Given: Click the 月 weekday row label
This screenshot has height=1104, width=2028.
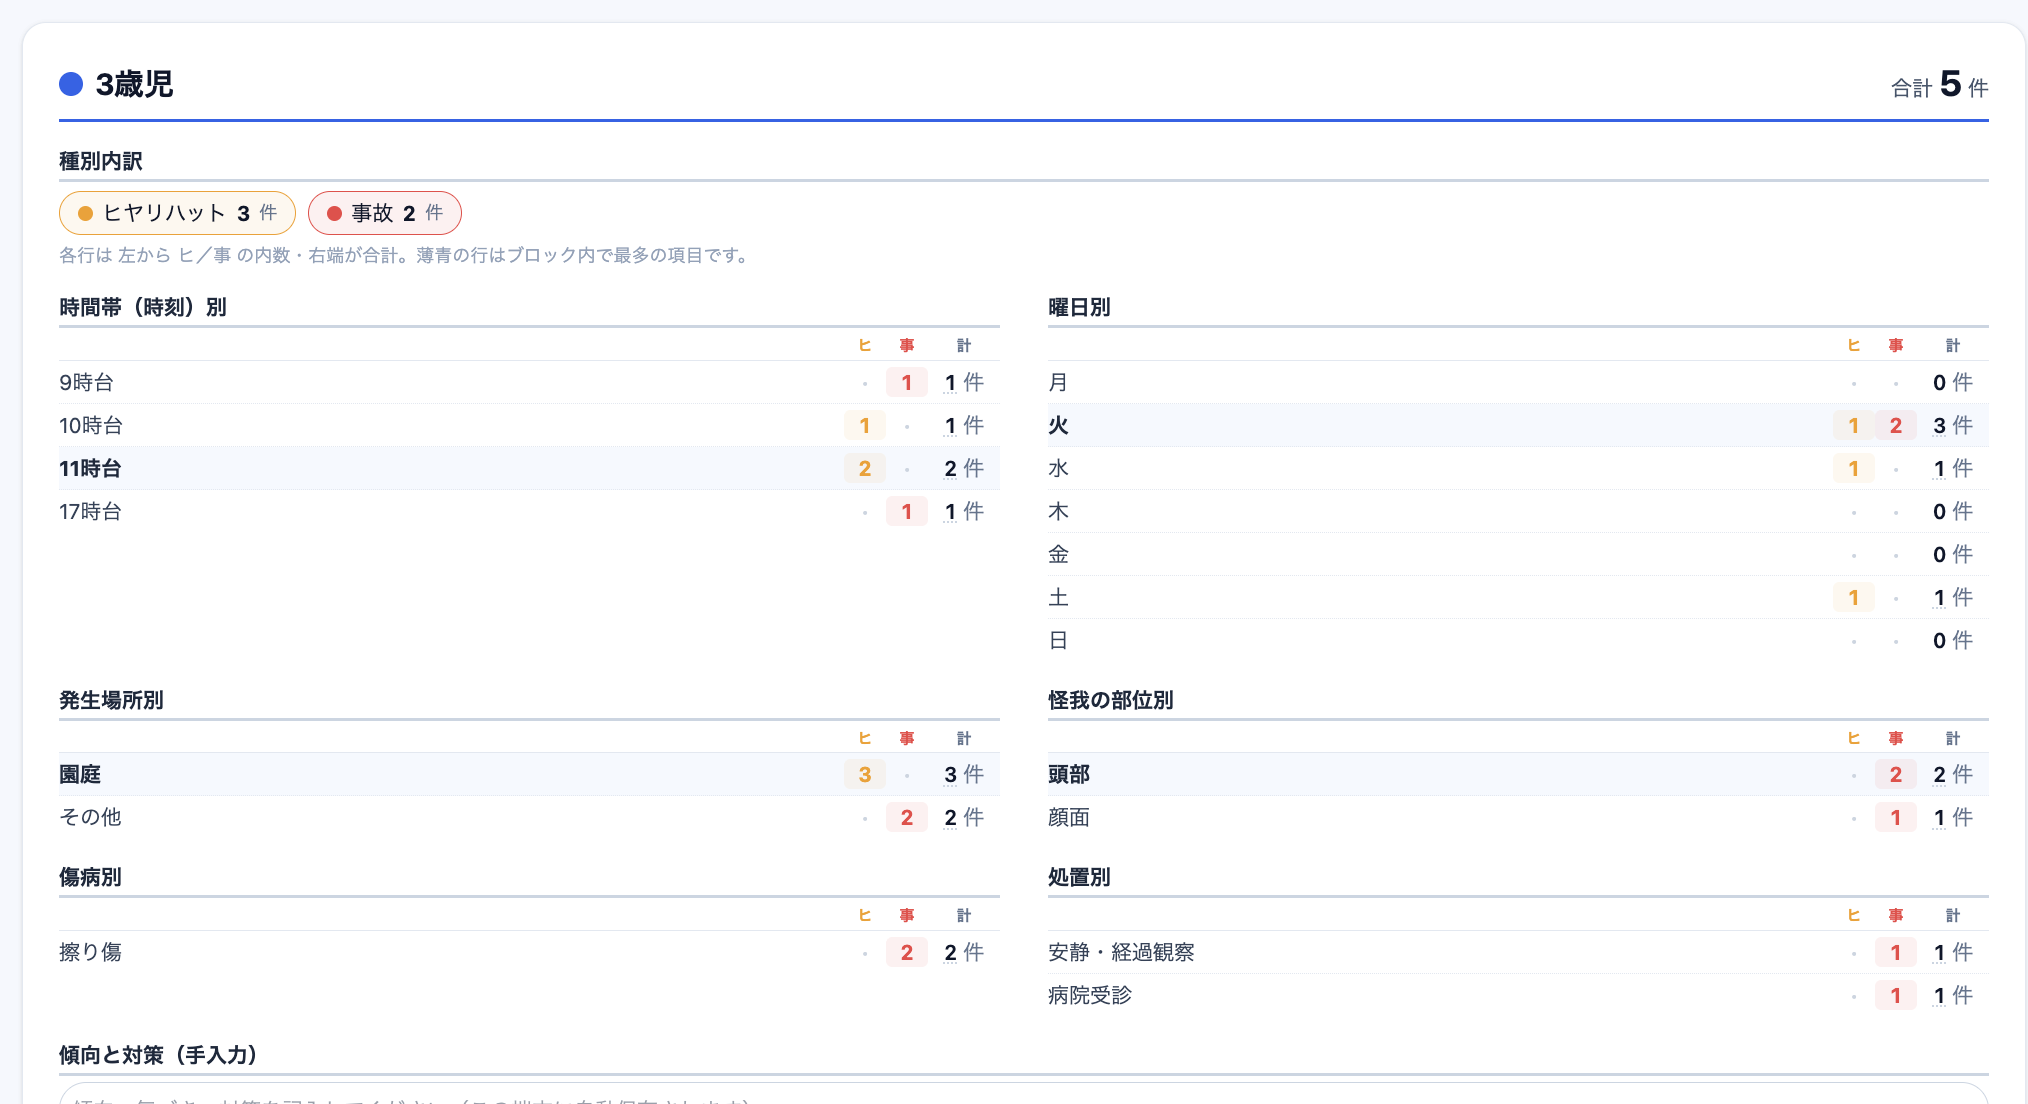Looking at the screenshot, I should click(x=1058, y=382).
